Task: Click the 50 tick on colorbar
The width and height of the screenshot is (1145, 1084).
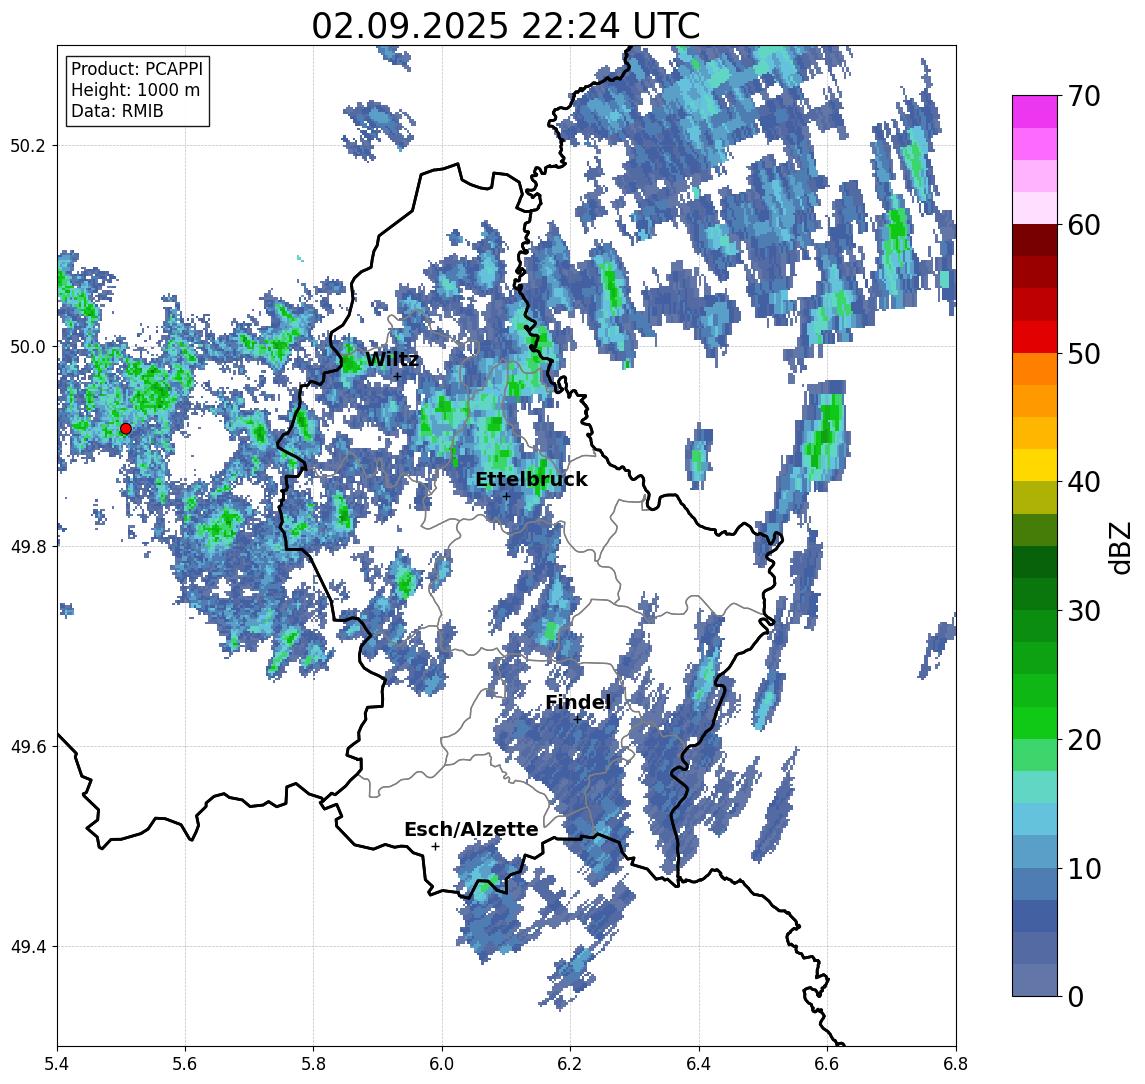Action: [1083, 354]
